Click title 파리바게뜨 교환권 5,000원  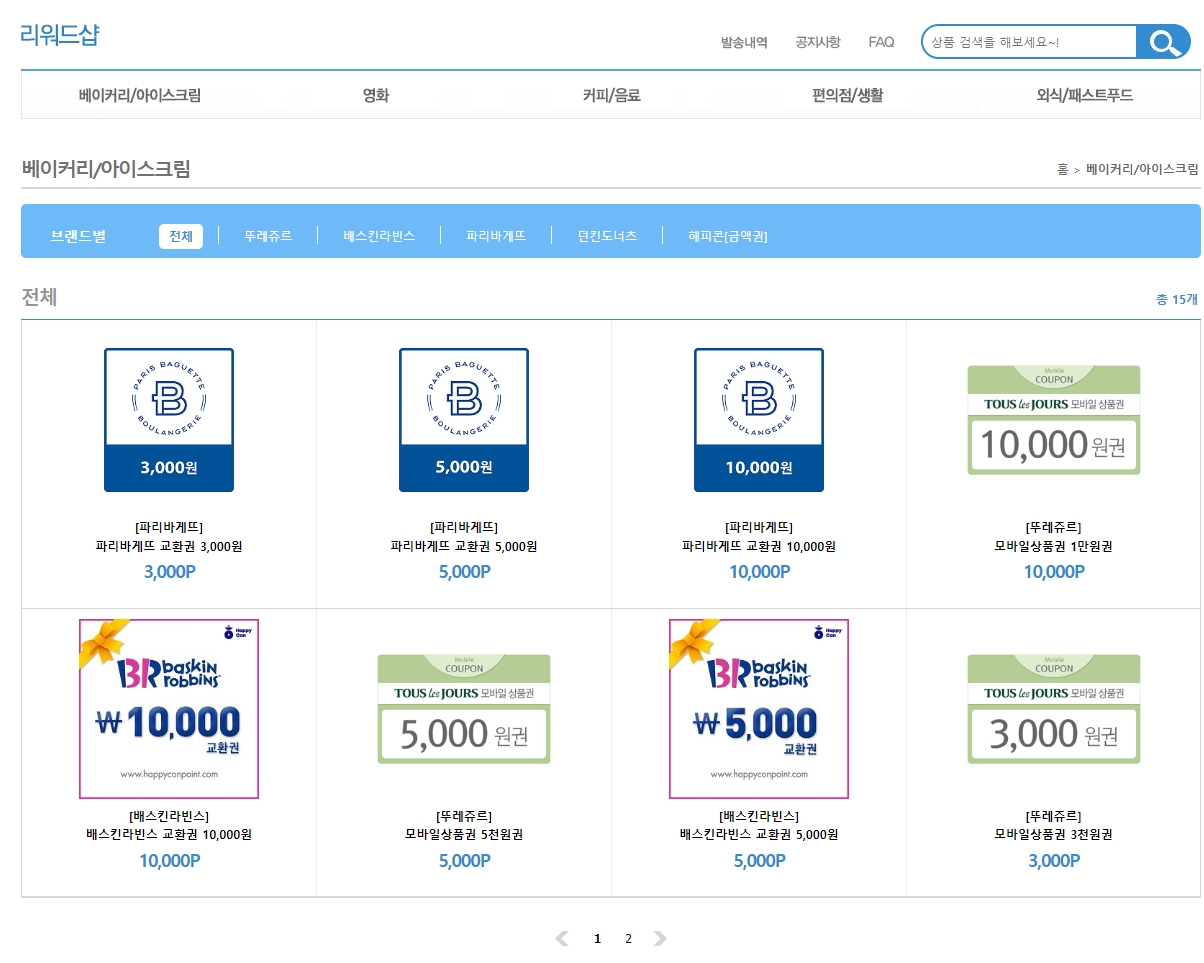[464, 547]
